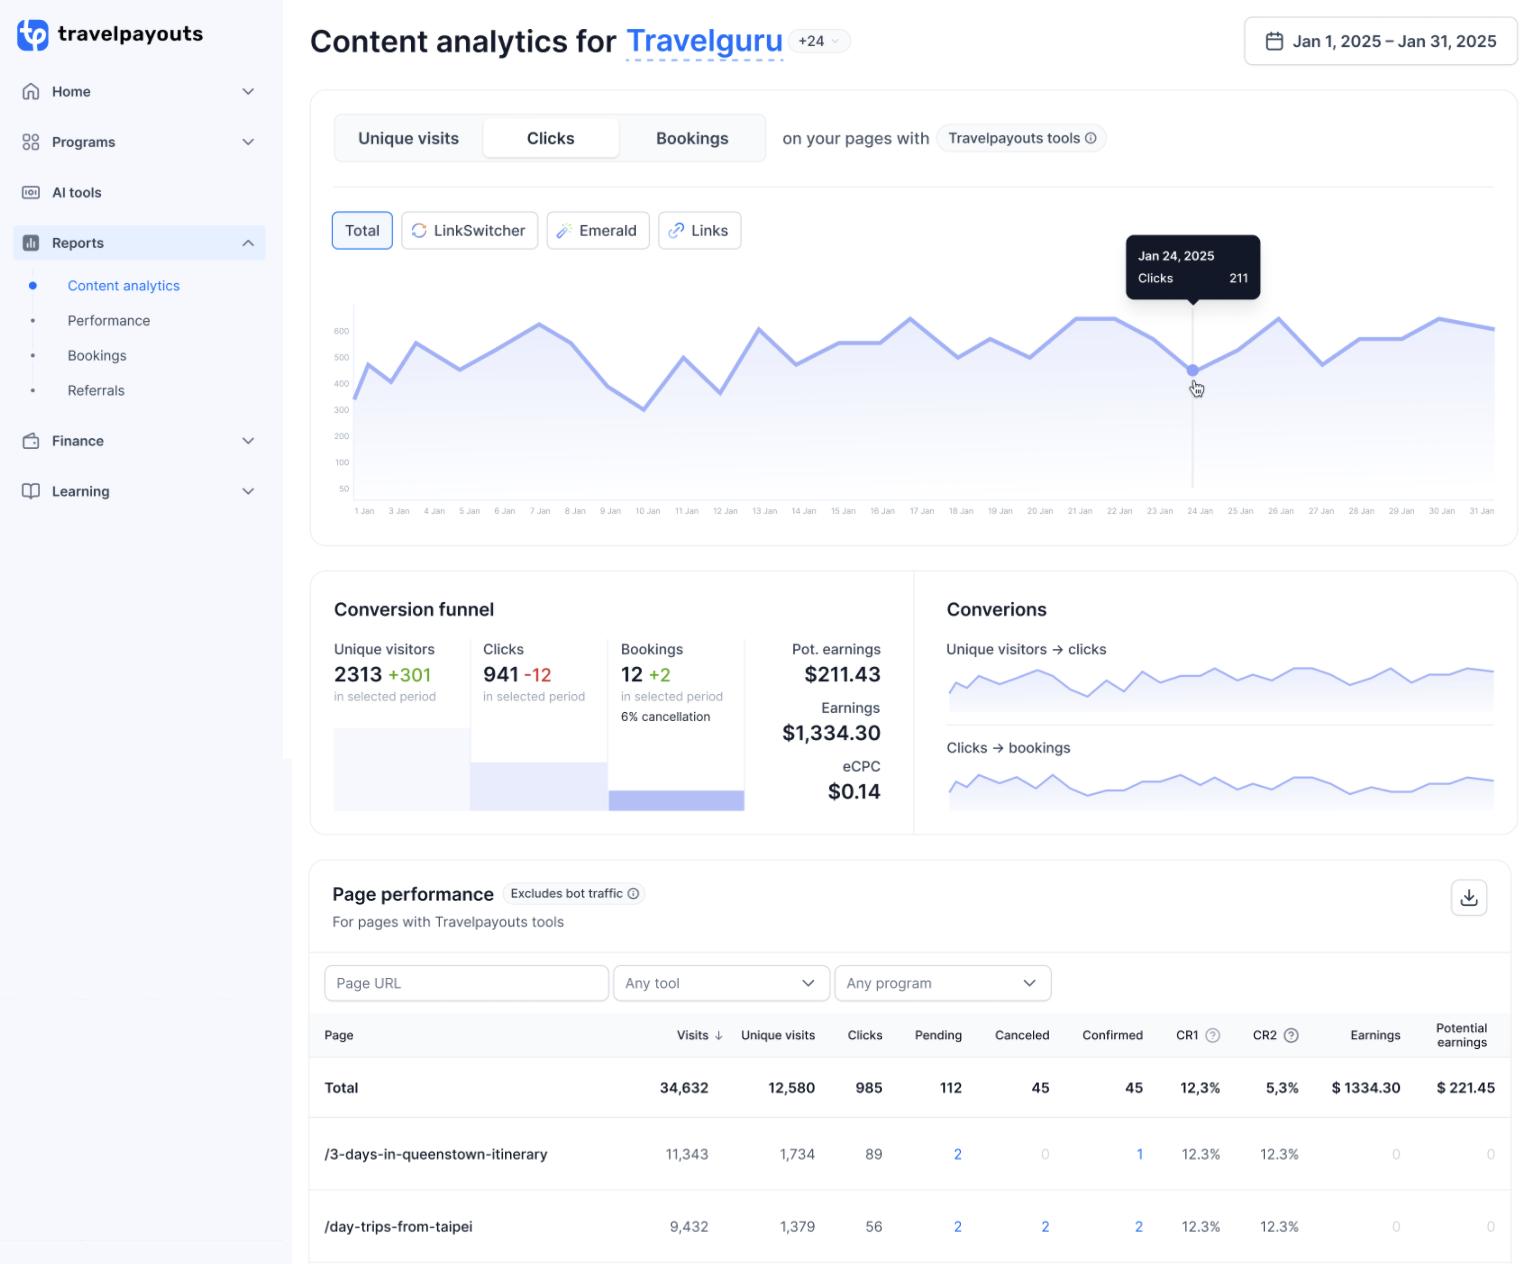Open the date range picker button
The image size is (1524, 1264).
pos(1380,41)
